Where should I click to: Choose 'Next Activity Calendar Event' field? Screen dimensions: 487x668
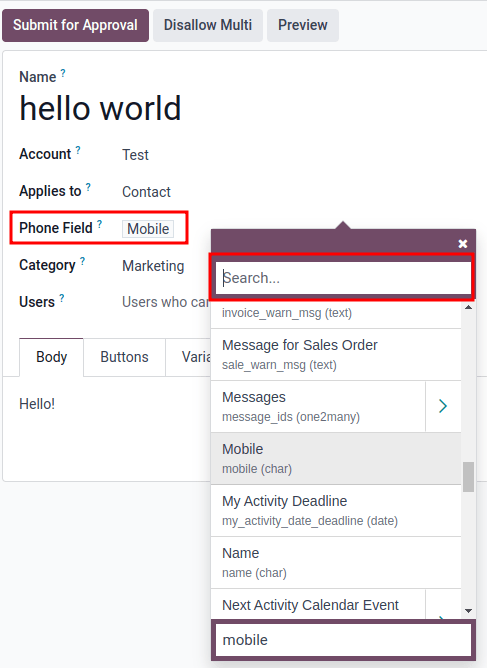(318, 605)
